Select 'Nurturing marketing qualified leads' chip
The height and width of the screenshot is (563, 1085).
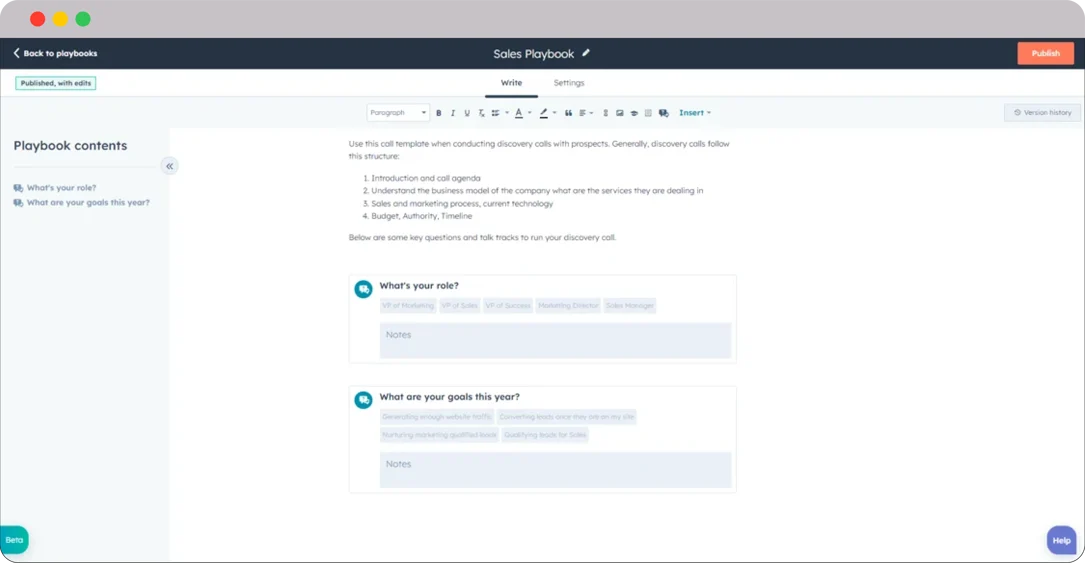point(439,435)
